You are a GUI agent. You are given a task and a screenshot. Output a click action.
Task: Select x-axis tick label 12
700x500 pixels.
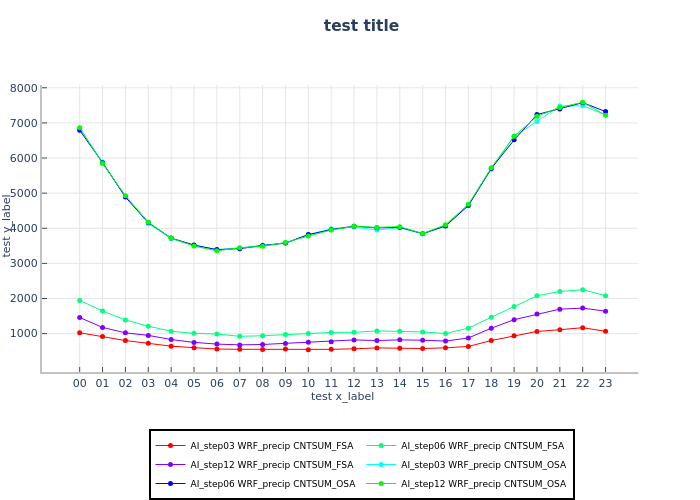coord(354,382)
